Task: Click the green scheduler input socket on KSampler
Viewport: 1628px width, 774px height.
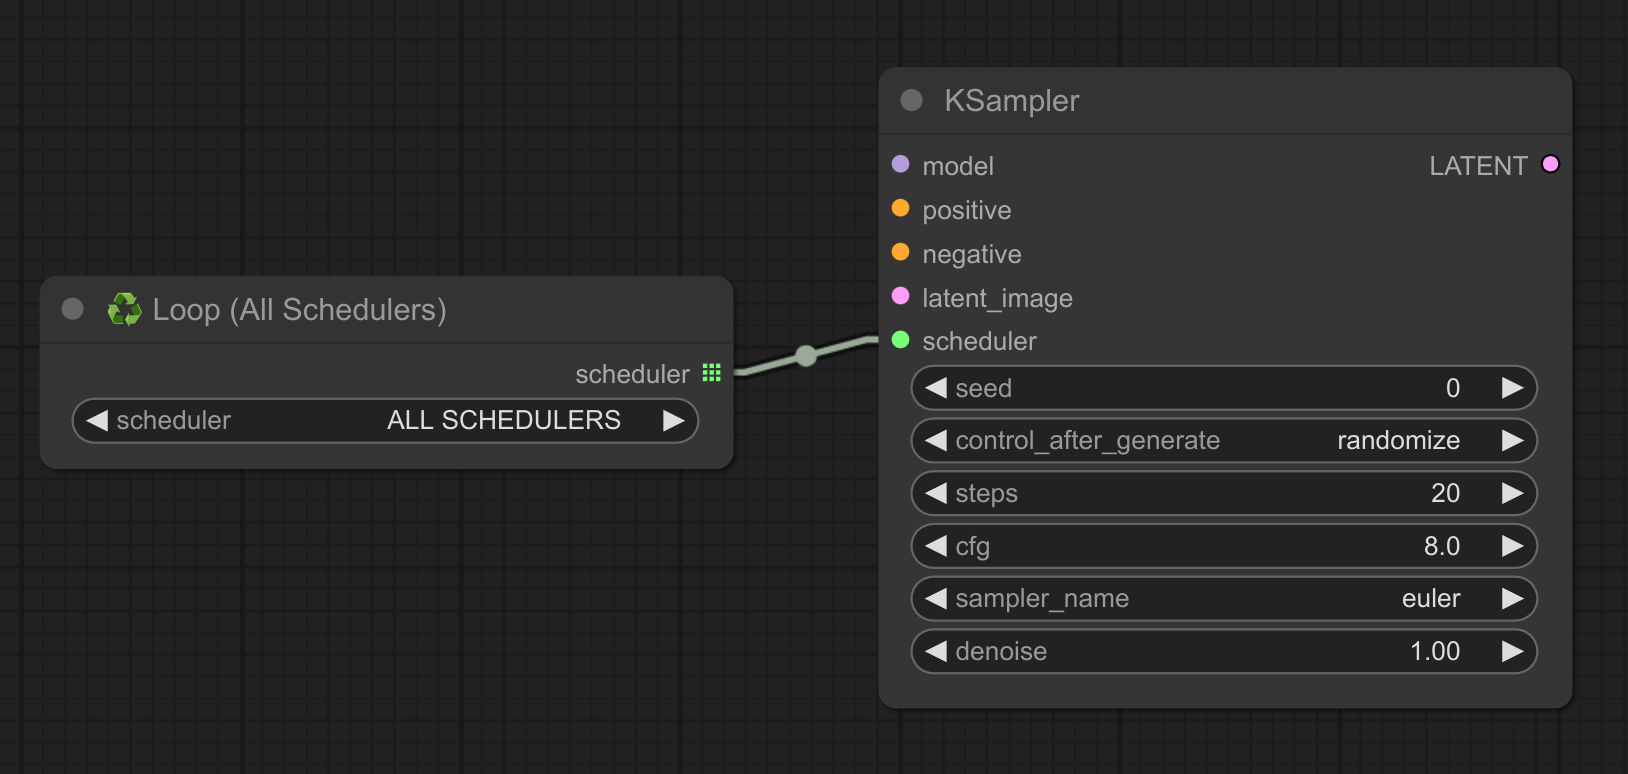Action: click(900, 340)
